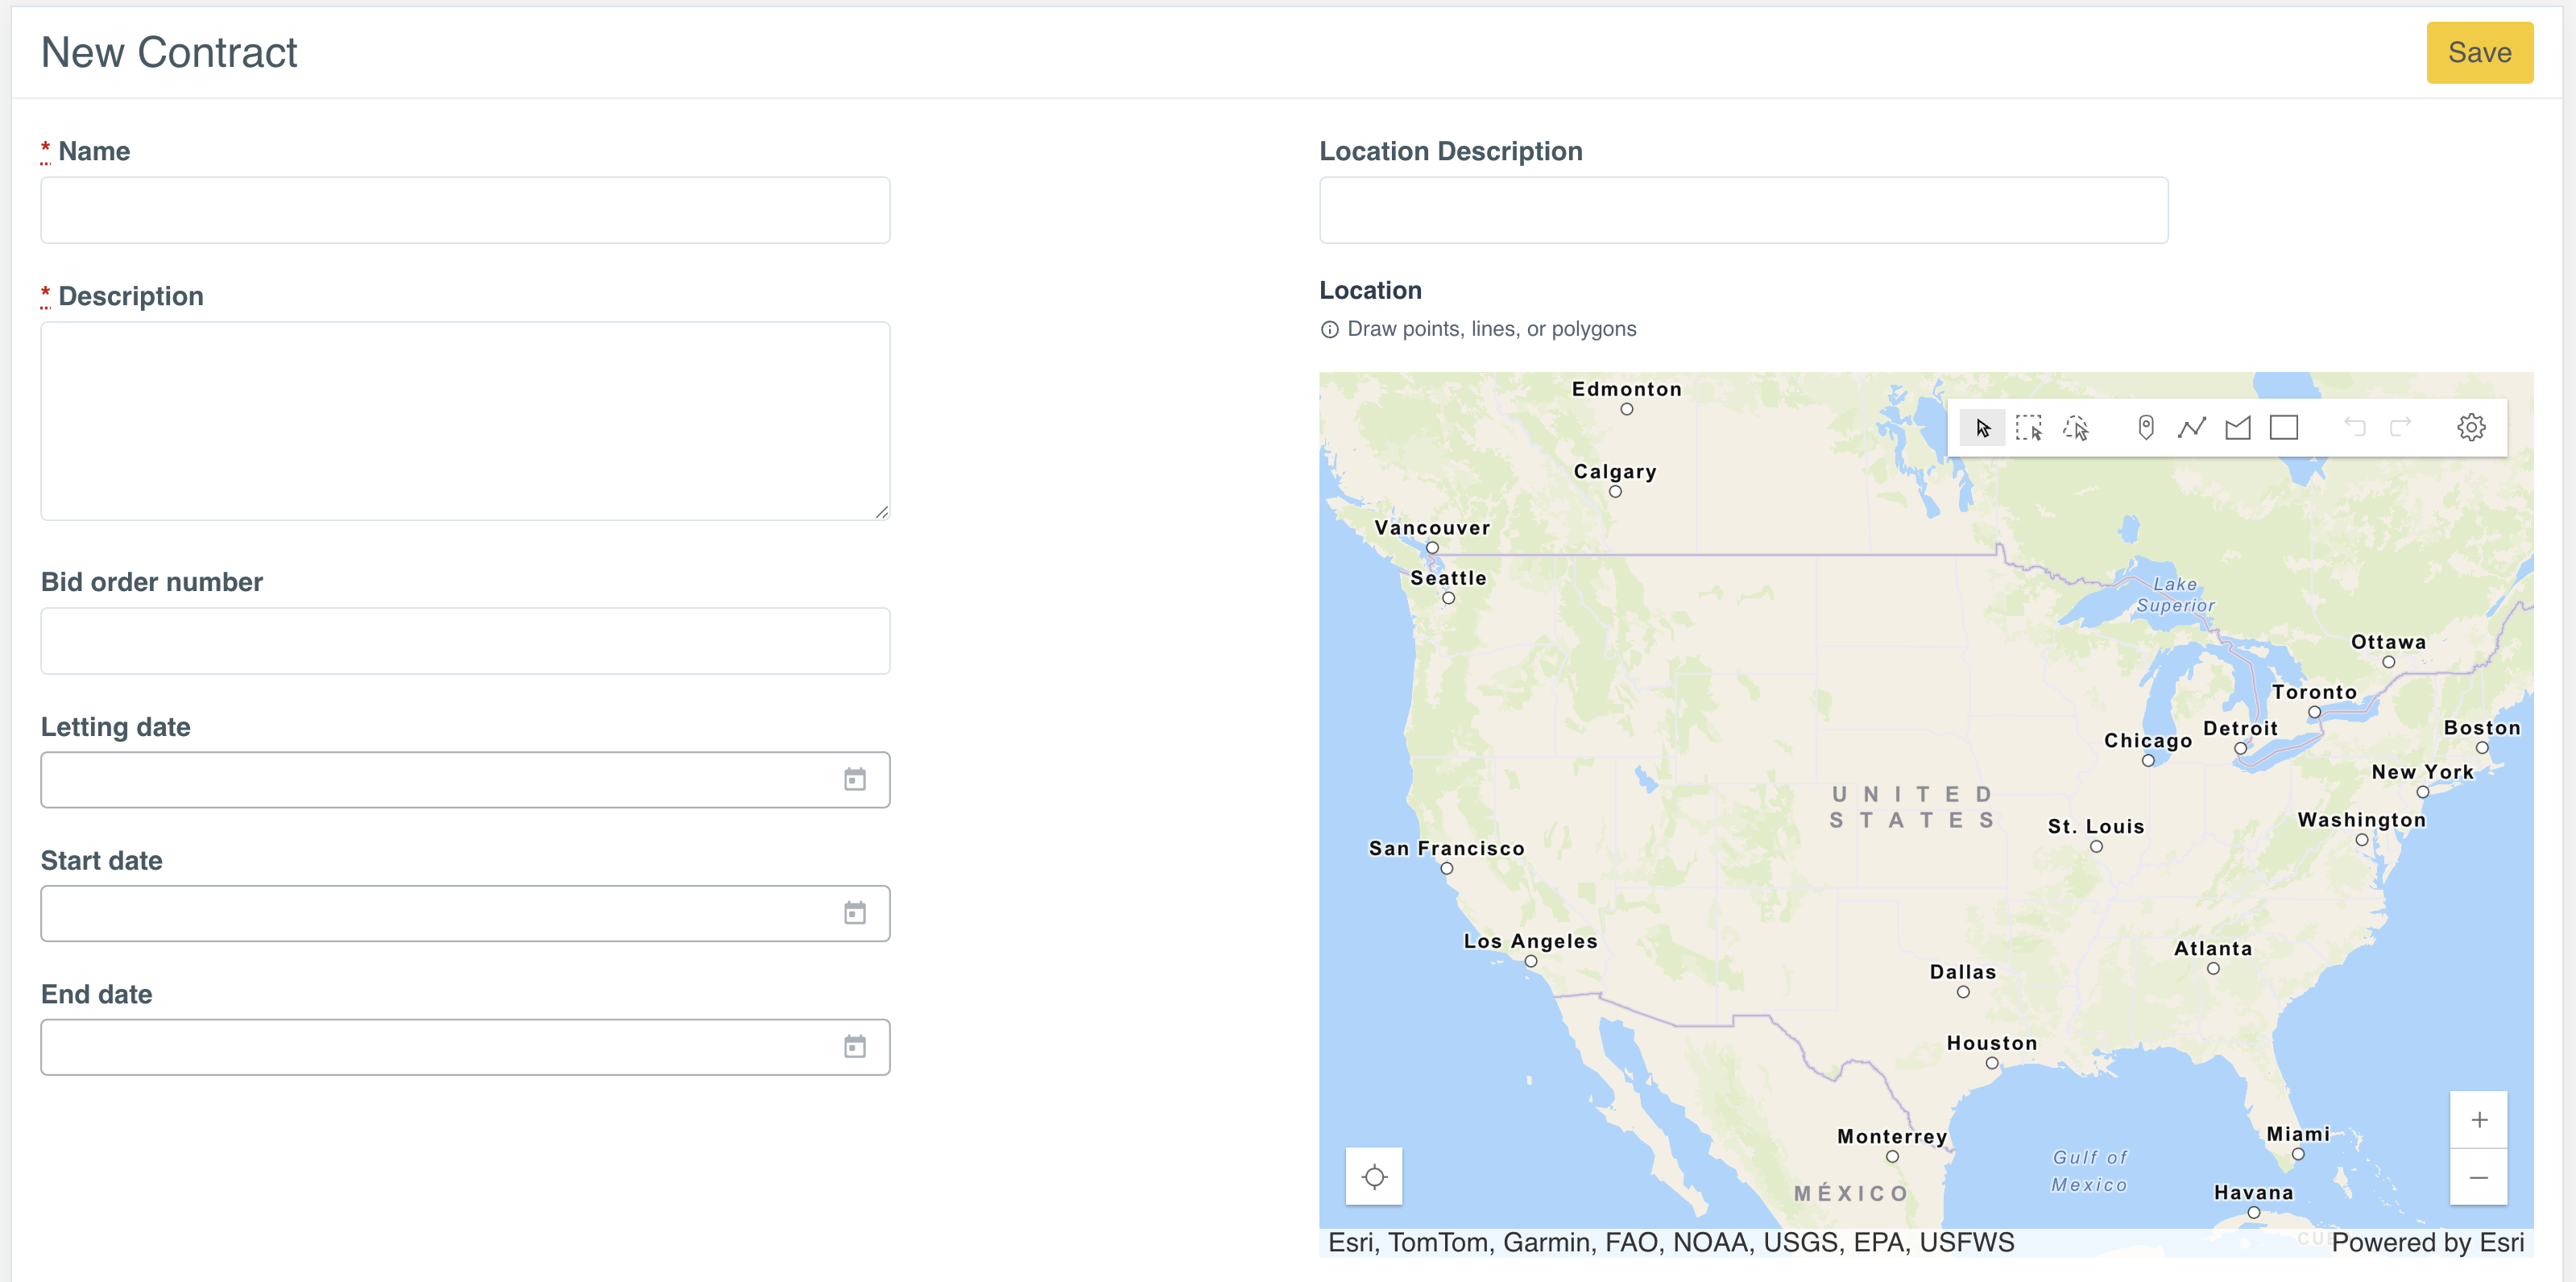Choose the lasso selection tool

click(x=2076, y=428)
